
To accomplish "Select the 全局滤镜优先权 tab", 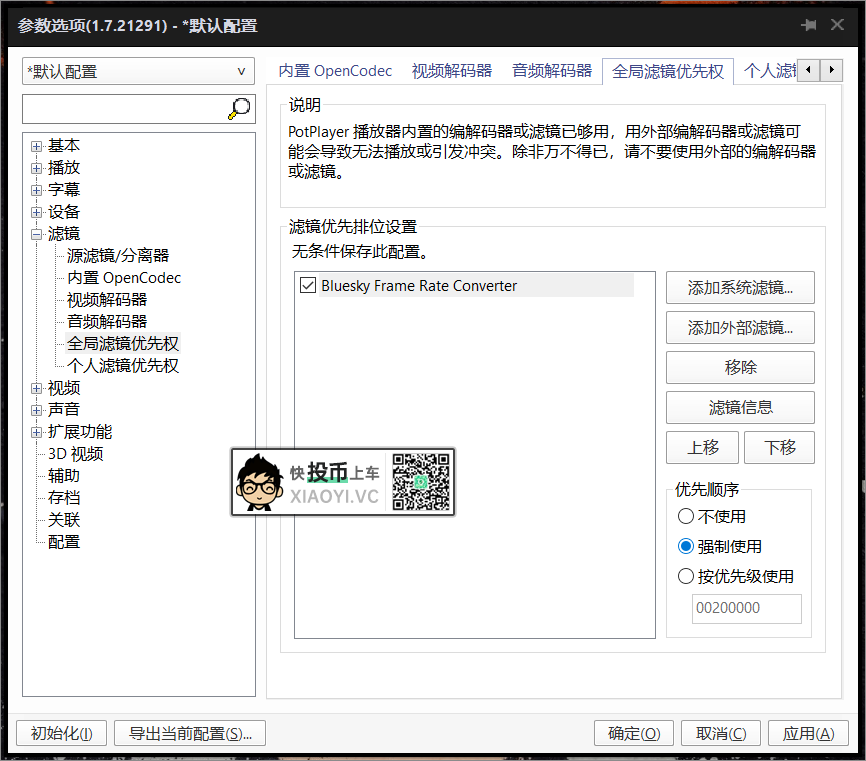I will pyautogui.click(x=668, y=71).
